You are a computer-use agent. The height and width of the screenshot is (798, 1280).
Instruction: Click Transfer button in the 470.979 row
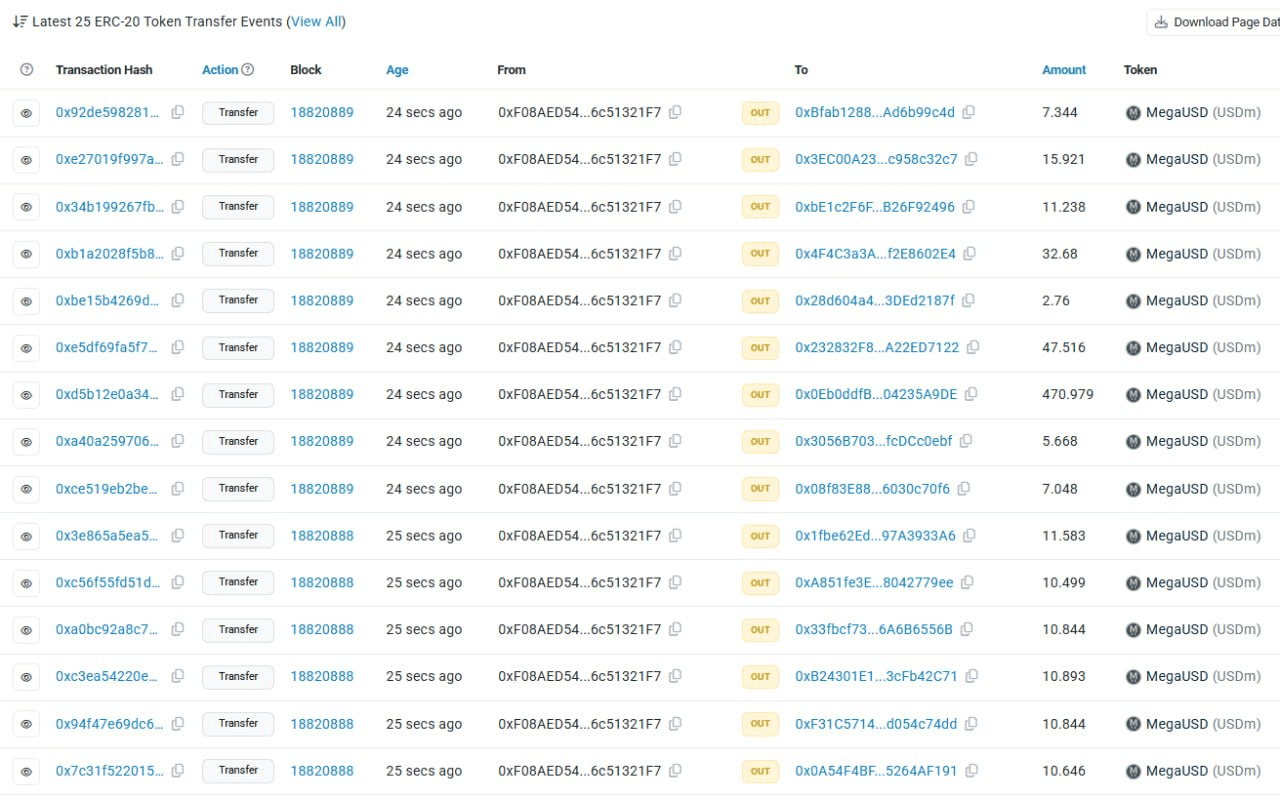coord(238,395)
